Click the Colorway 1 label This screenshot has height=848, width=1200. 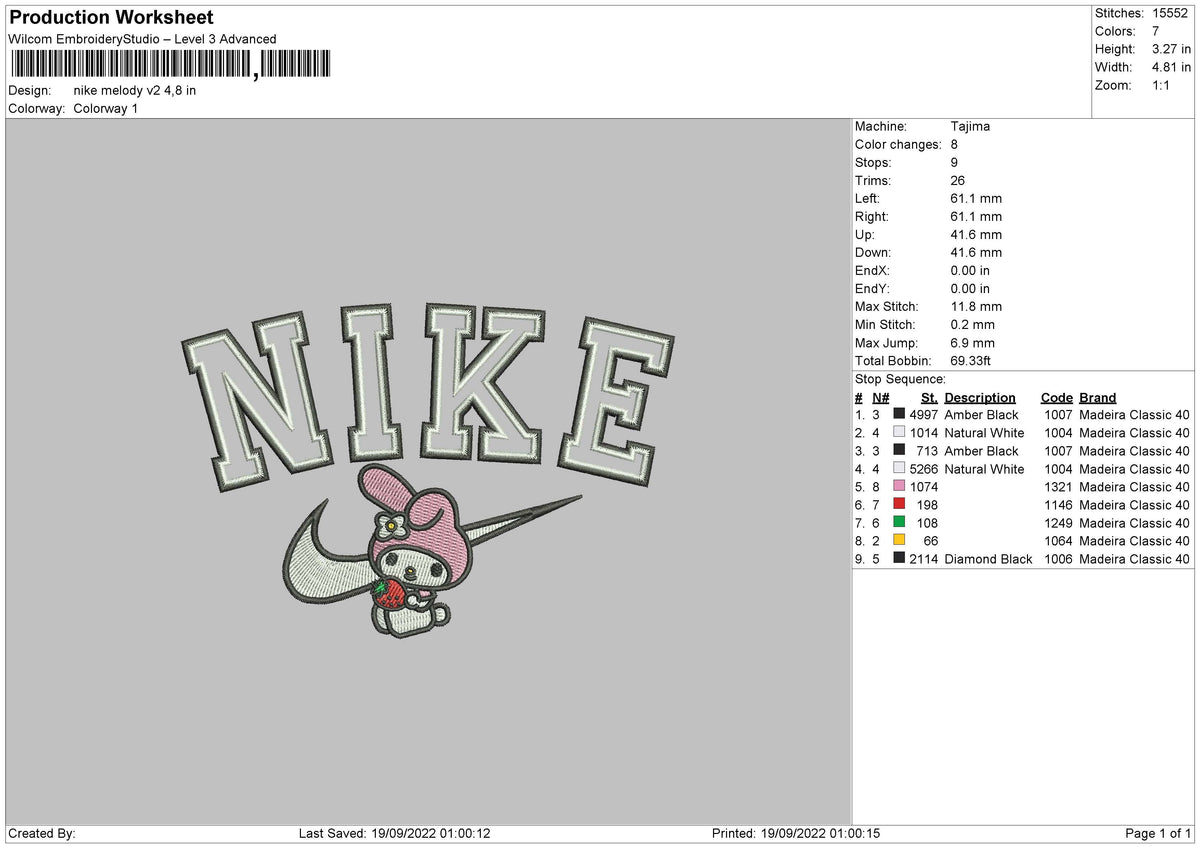[105, 109]
